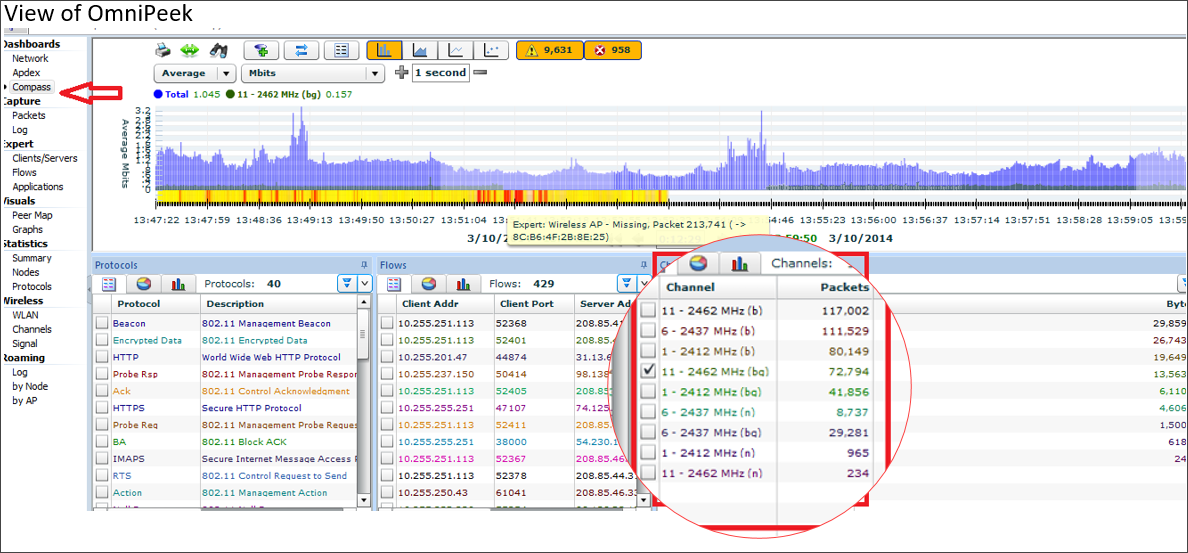
Task: Show the Flows panel bar chart
Action: point(464,284)
